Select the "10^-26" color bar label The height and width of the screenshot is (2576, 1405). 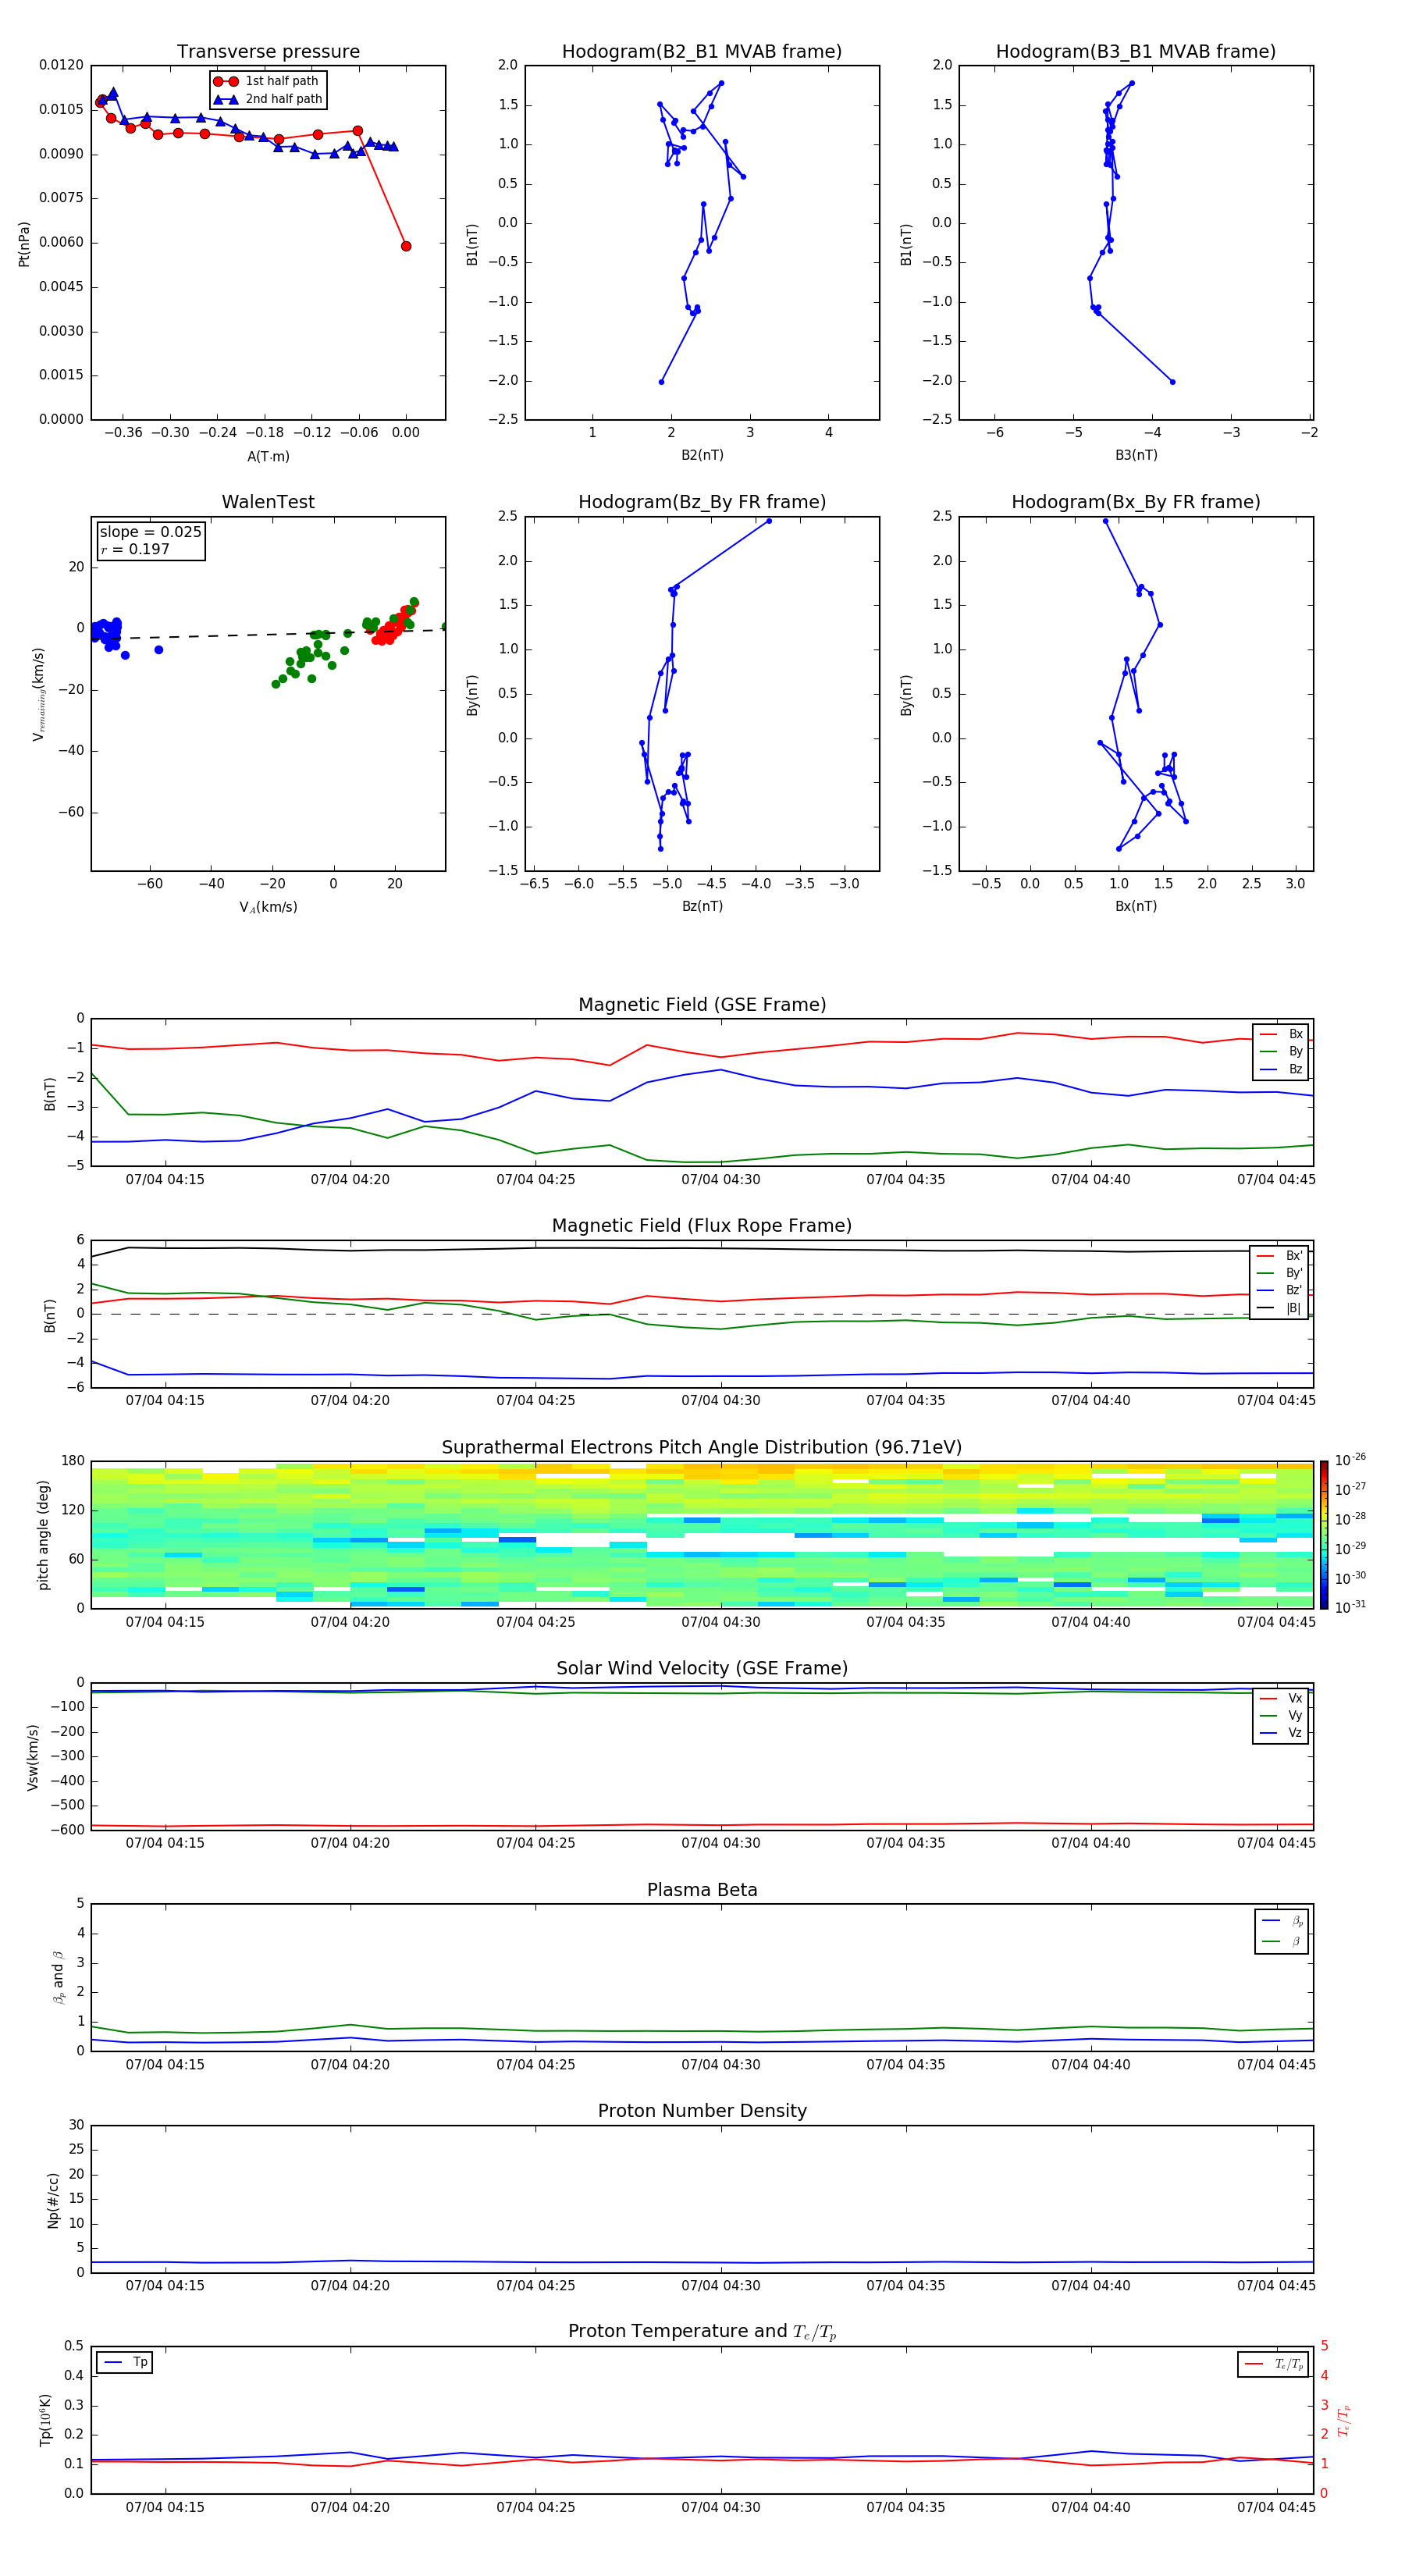[1350, 1460]
